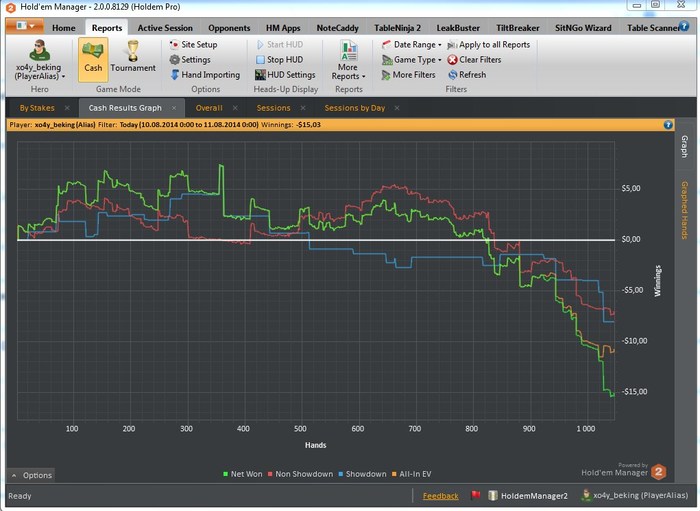Screen dimensions: 700x511
Task: Open the Active Session tab
Action: (165, 28)
